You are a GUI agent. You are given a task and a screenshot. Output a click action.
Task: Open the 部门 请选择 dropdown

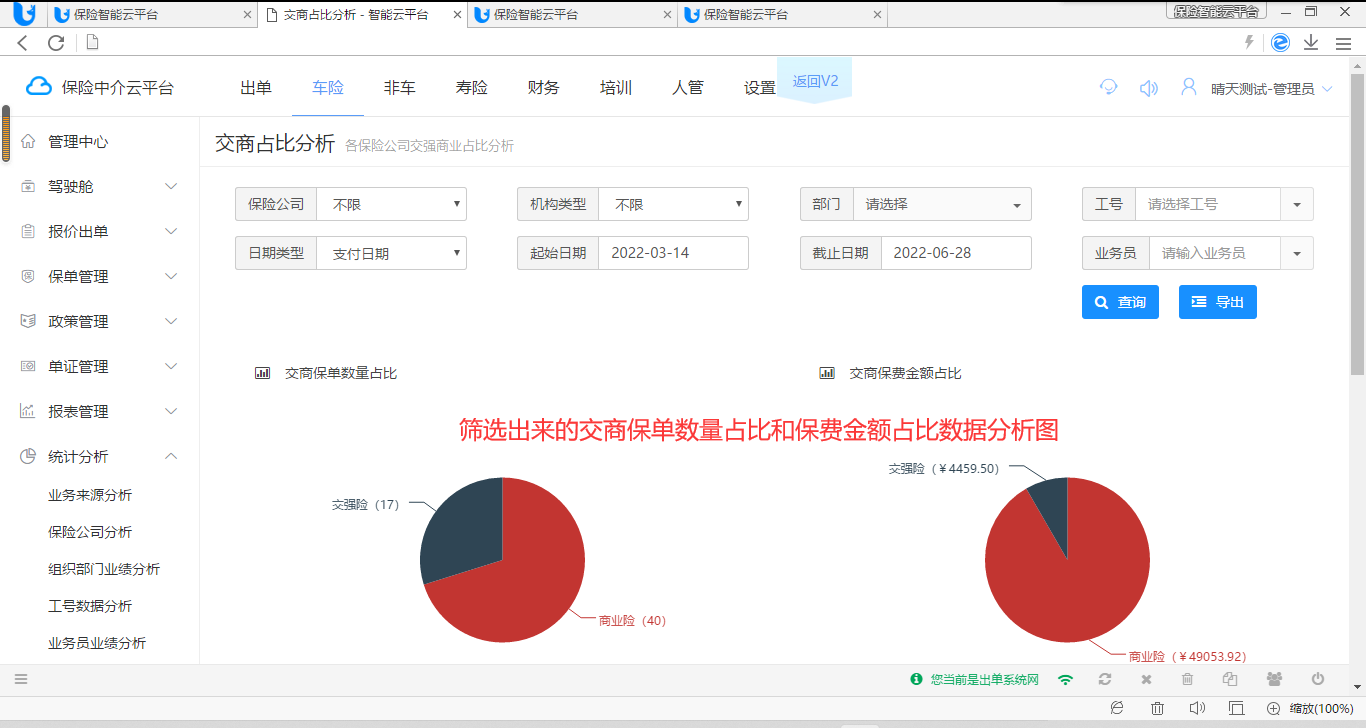[942, 204]
